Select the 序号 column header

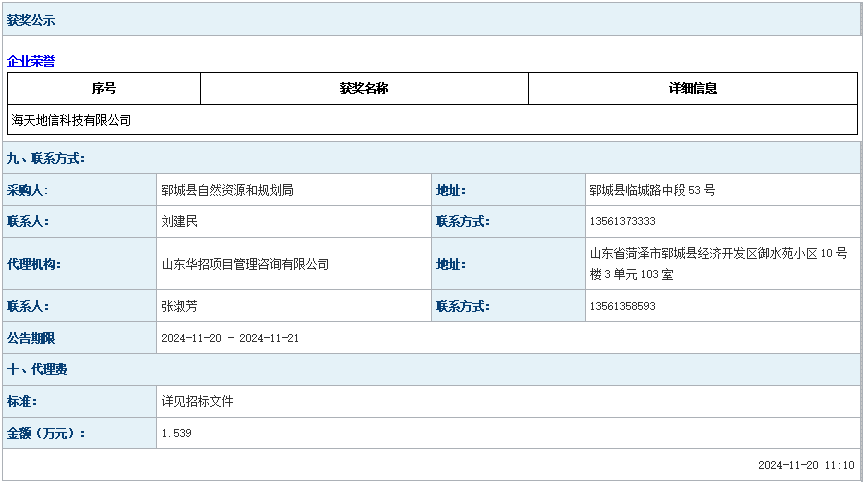tap(104, 88)
